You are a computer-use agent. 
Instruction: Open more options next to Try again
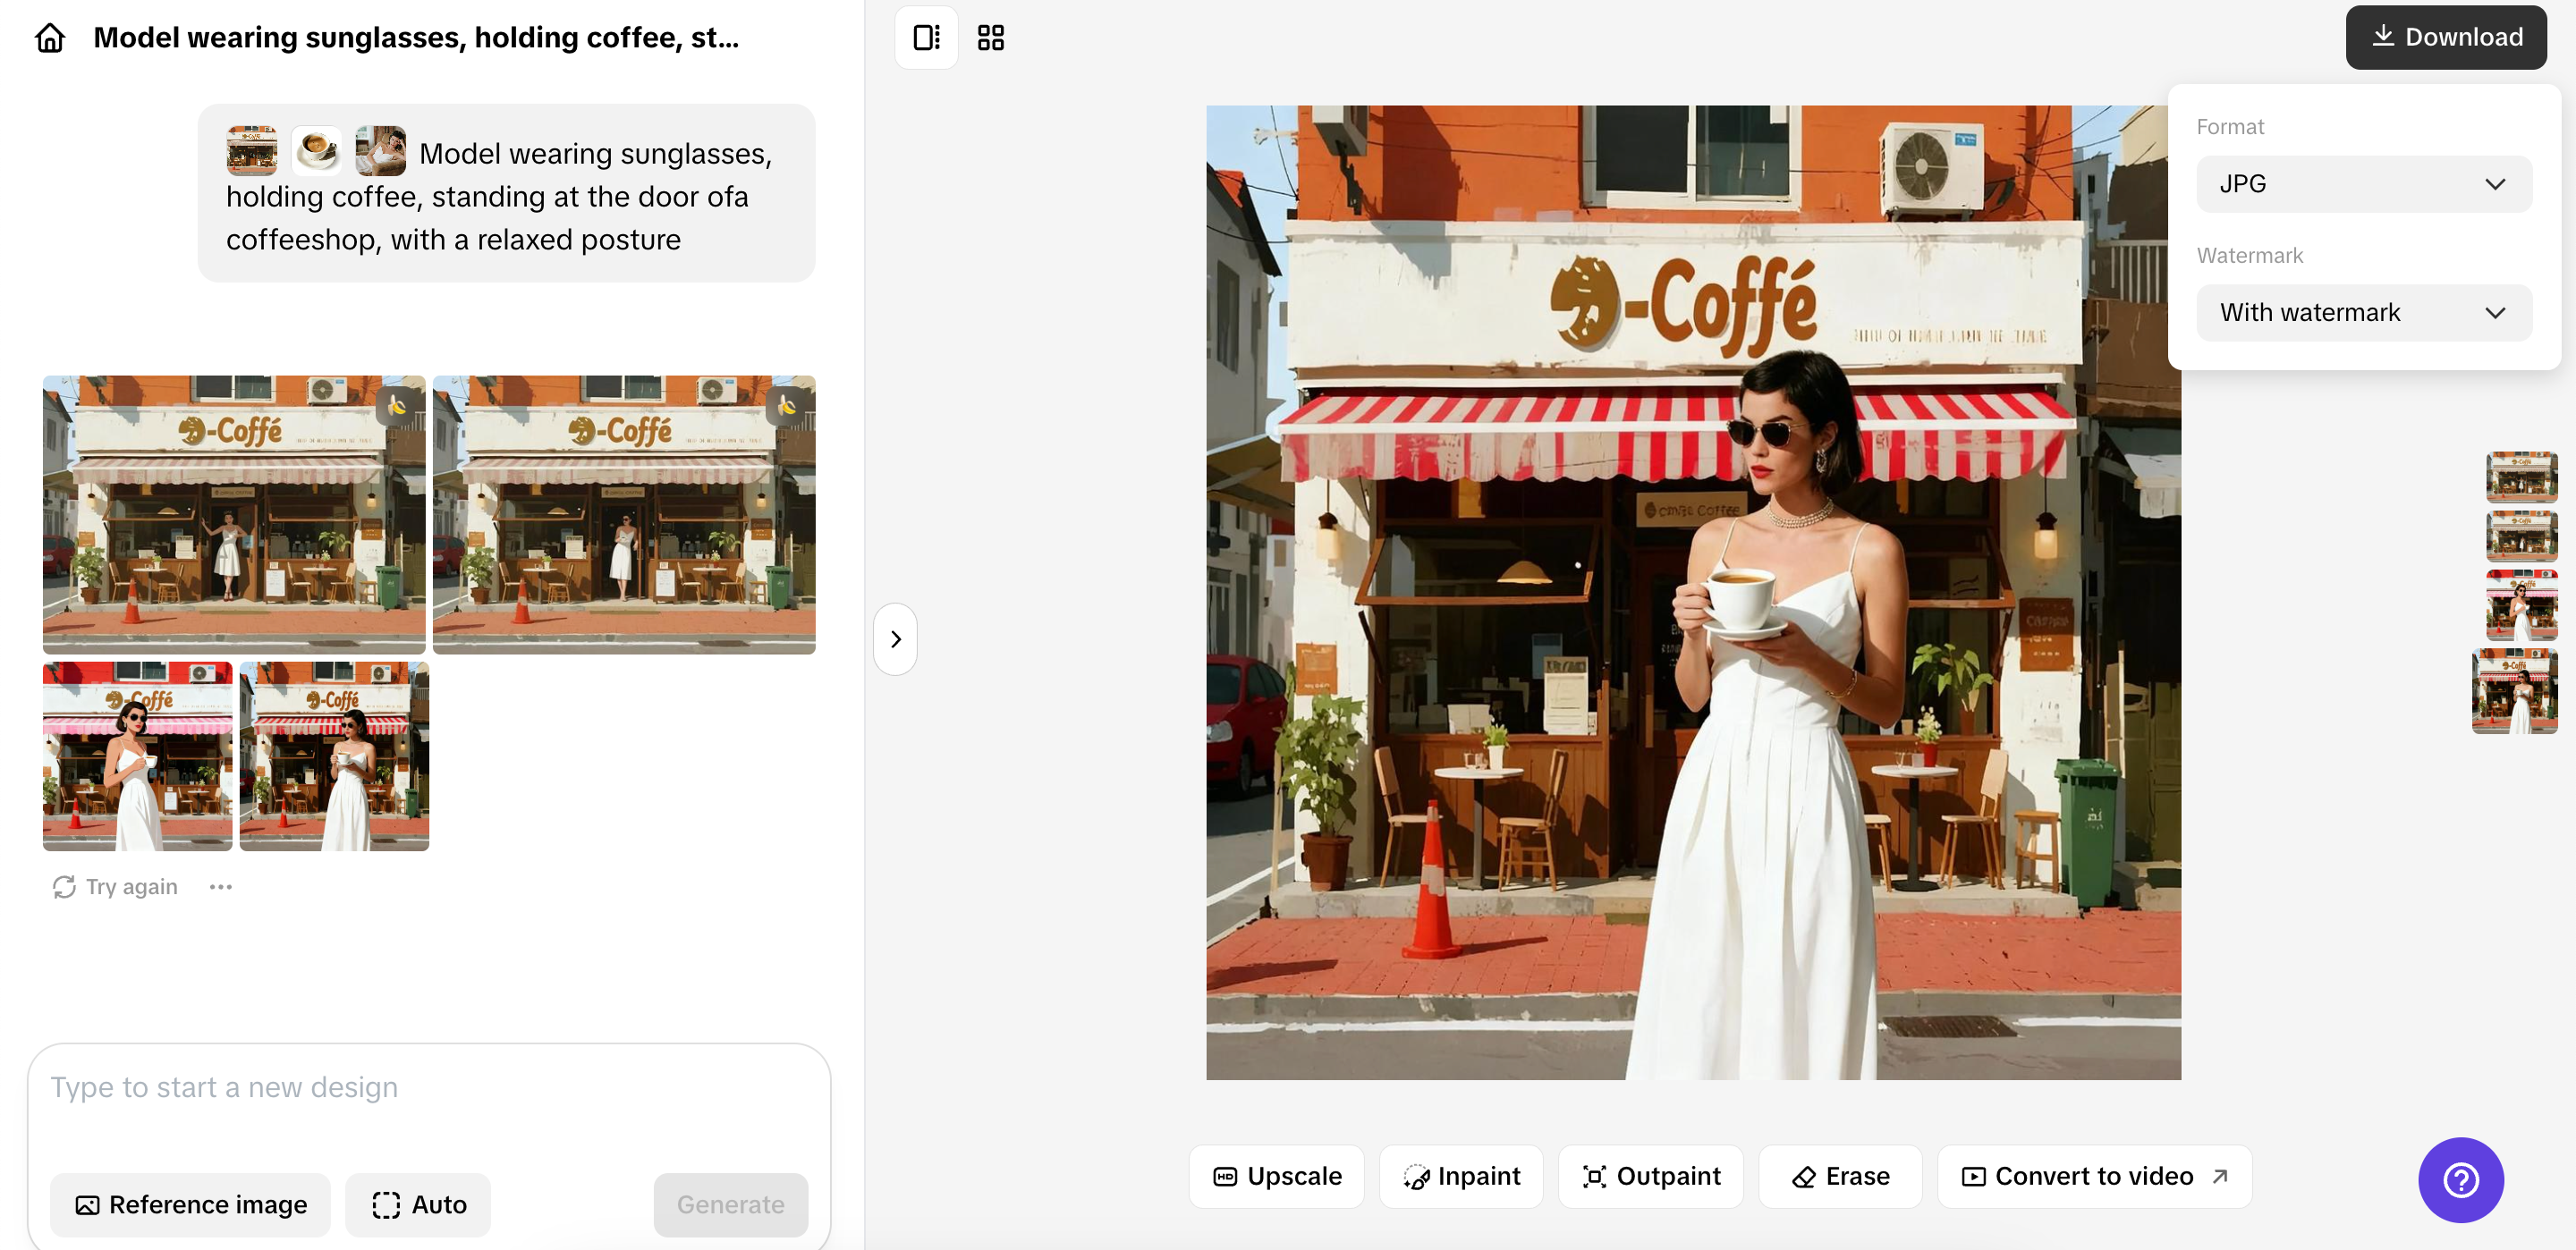tap(221, 886)
